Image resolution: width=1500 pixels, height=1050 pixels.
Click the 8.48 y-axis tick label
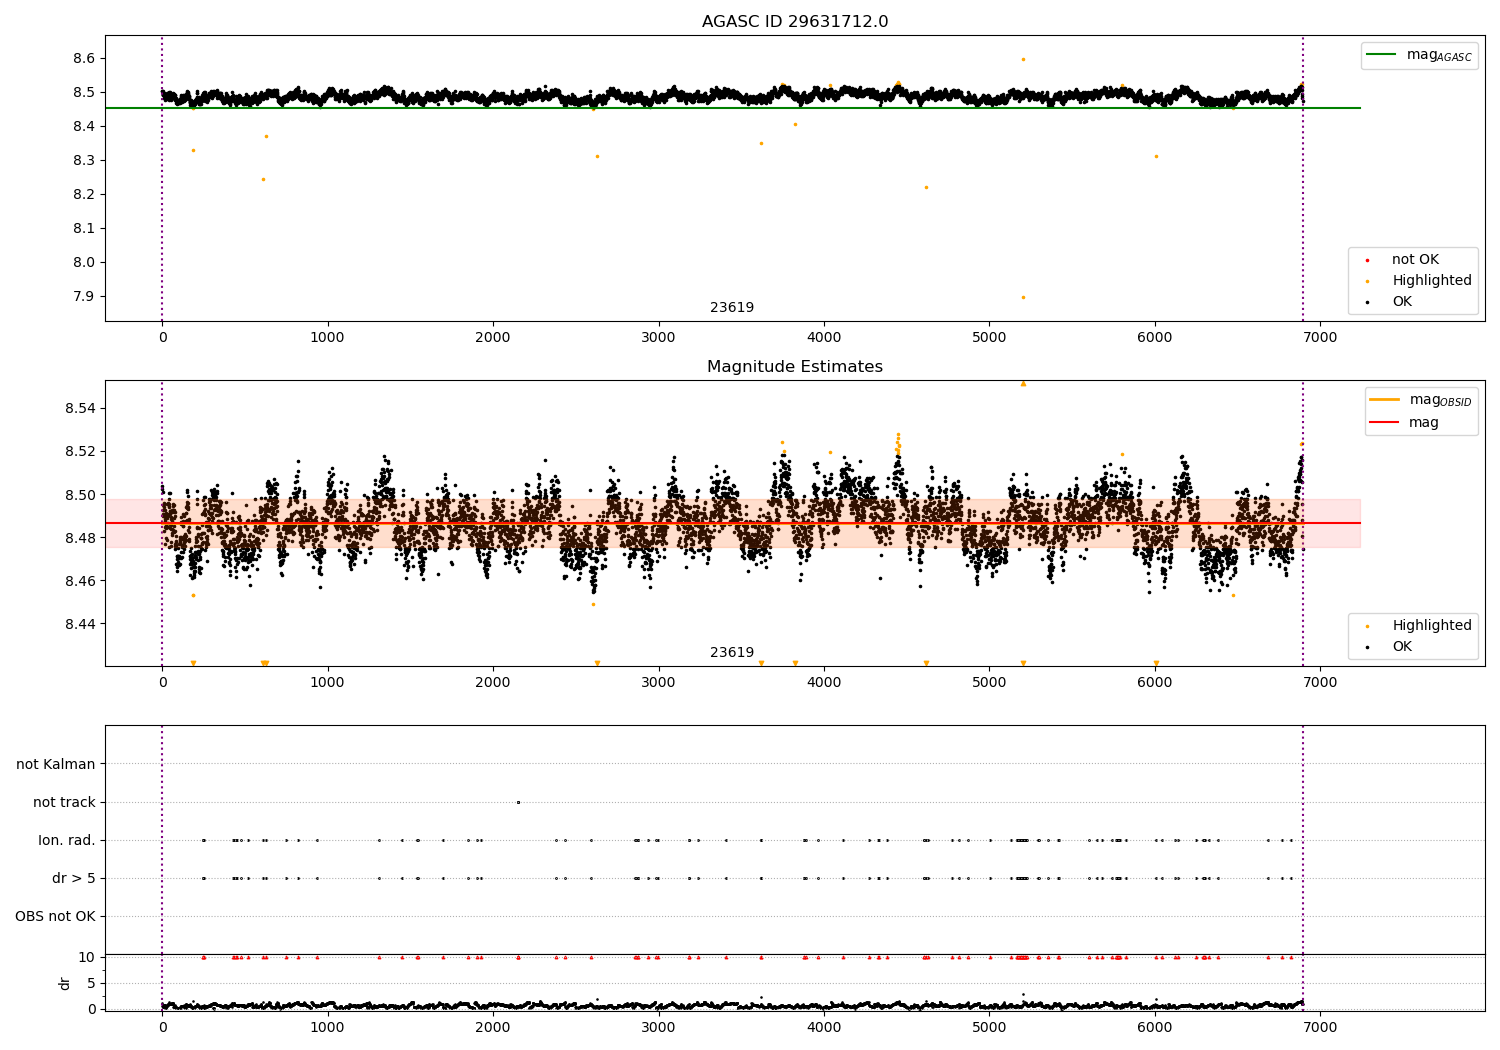pos(80,538)
